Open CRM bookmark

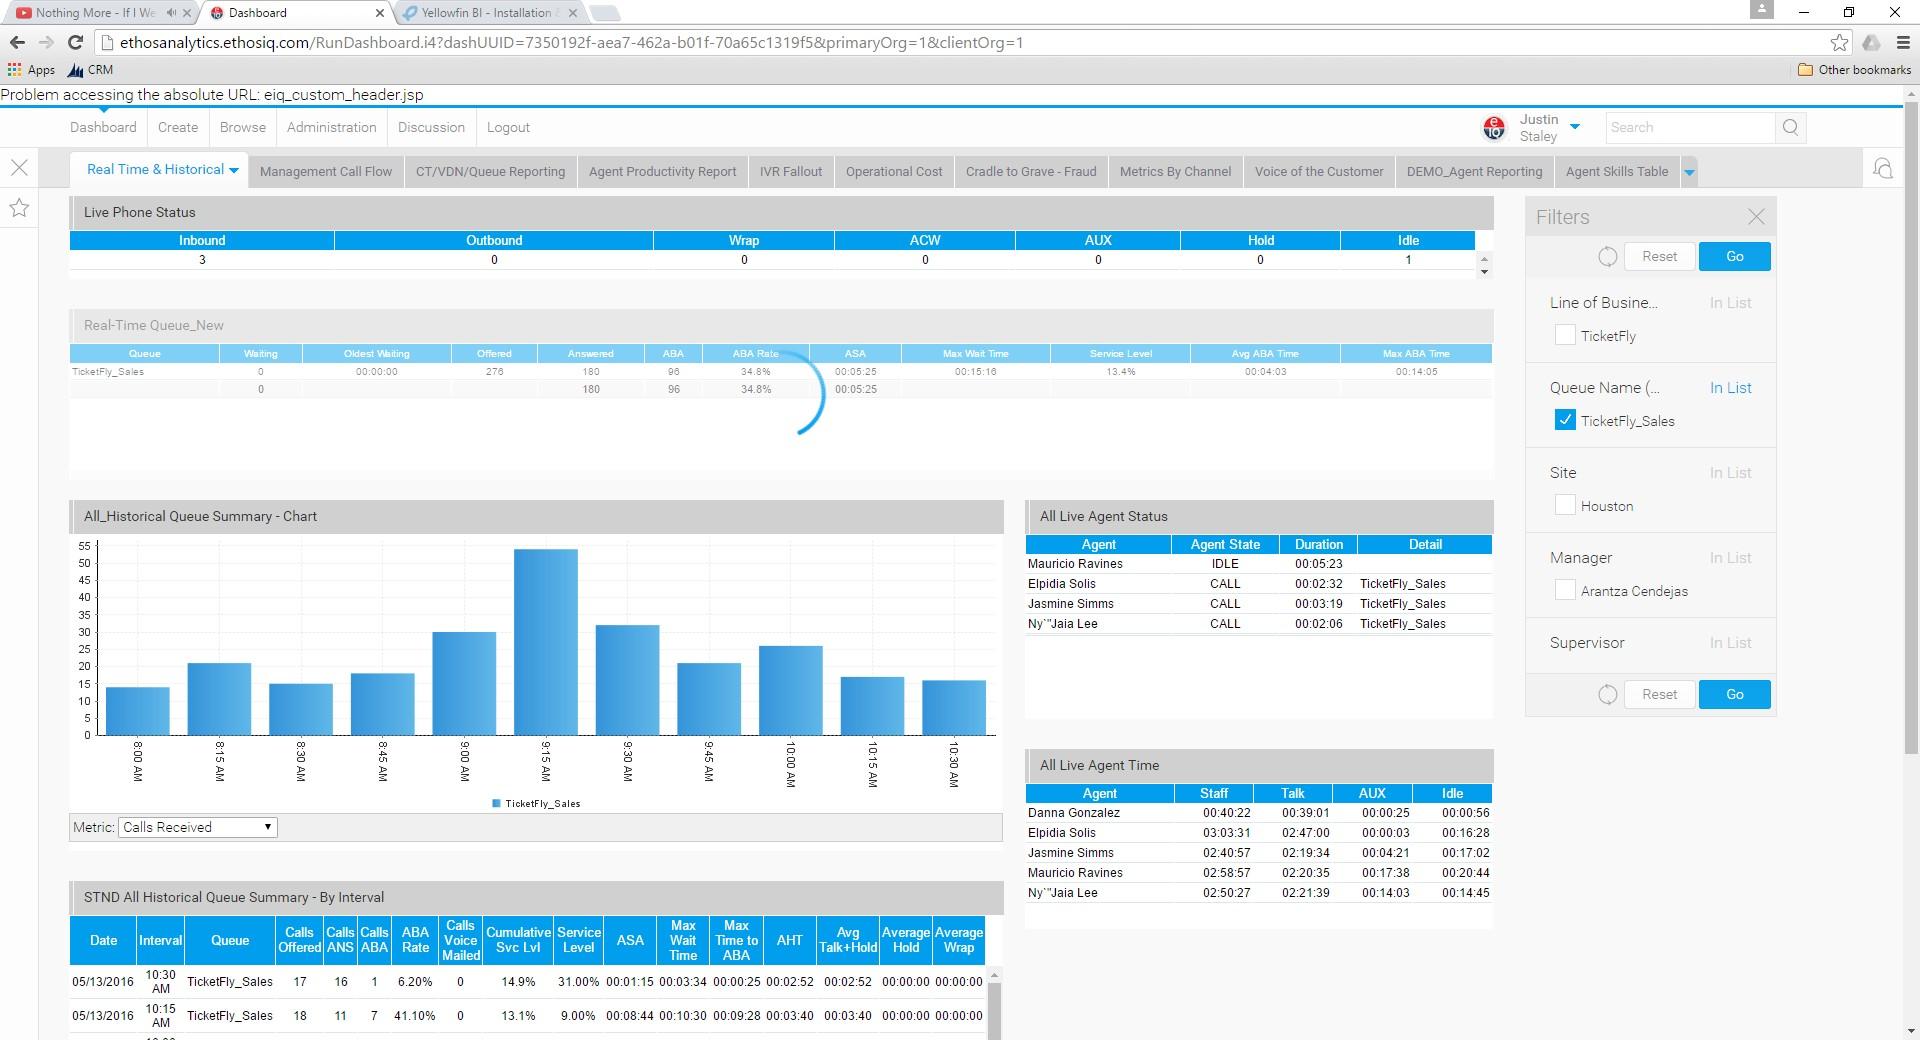(90, 70)
